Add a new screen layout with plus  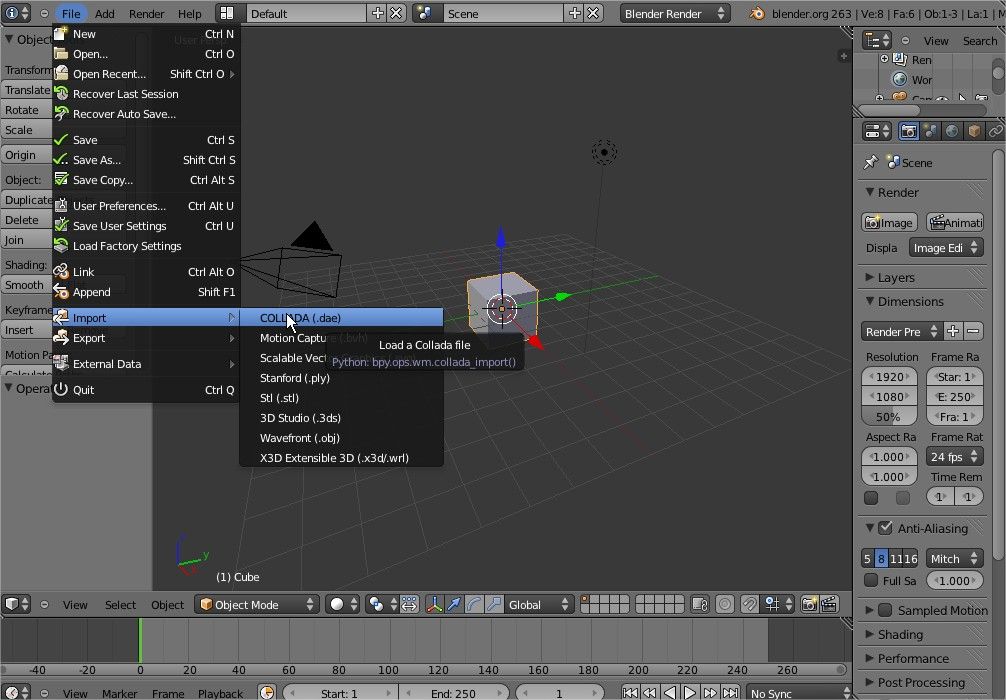tap(378, 13)
